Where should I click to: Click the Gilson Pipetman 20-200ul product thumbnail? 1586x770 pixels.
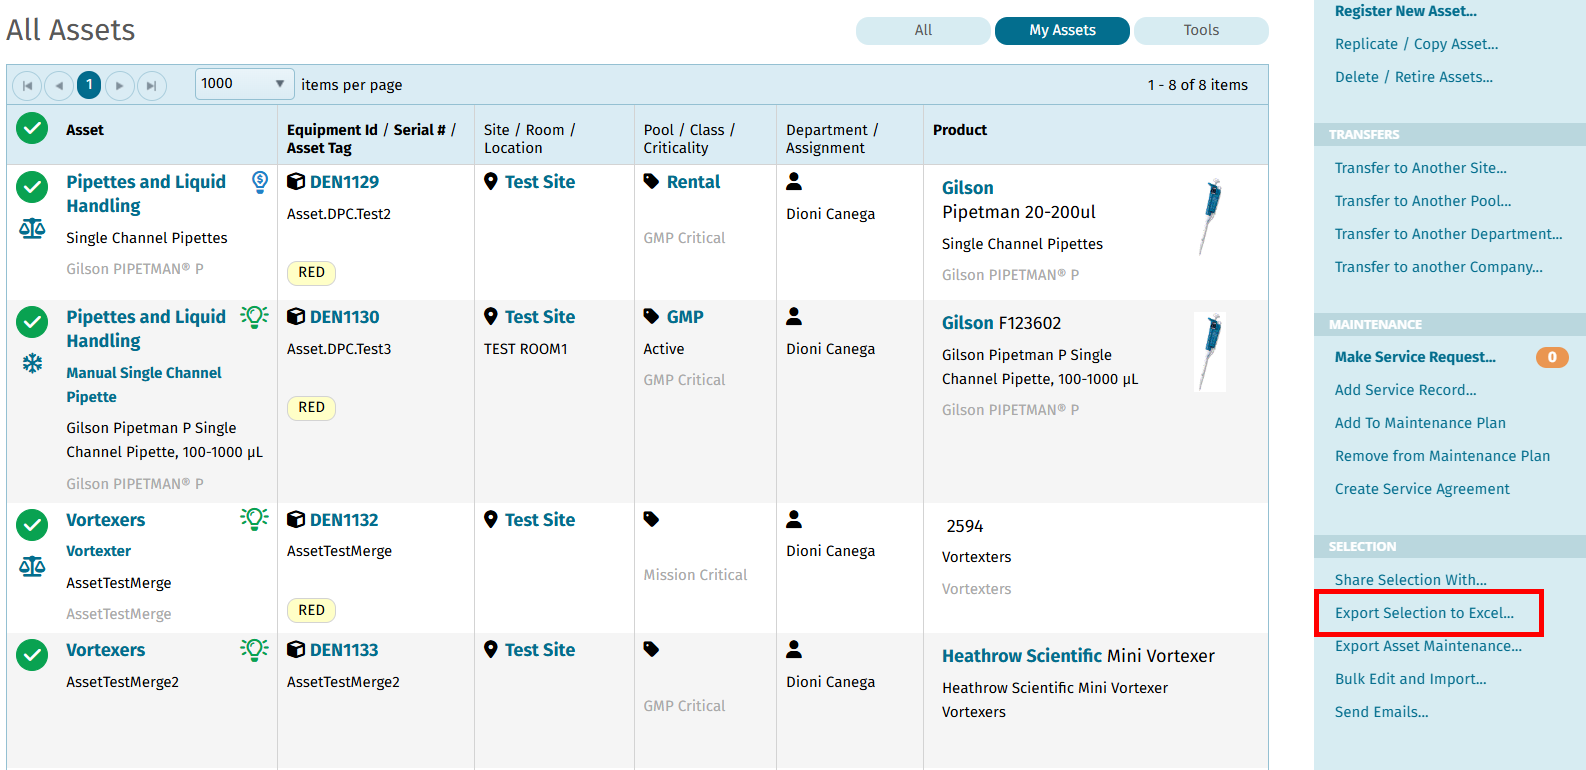click(x=1211, y=217)
